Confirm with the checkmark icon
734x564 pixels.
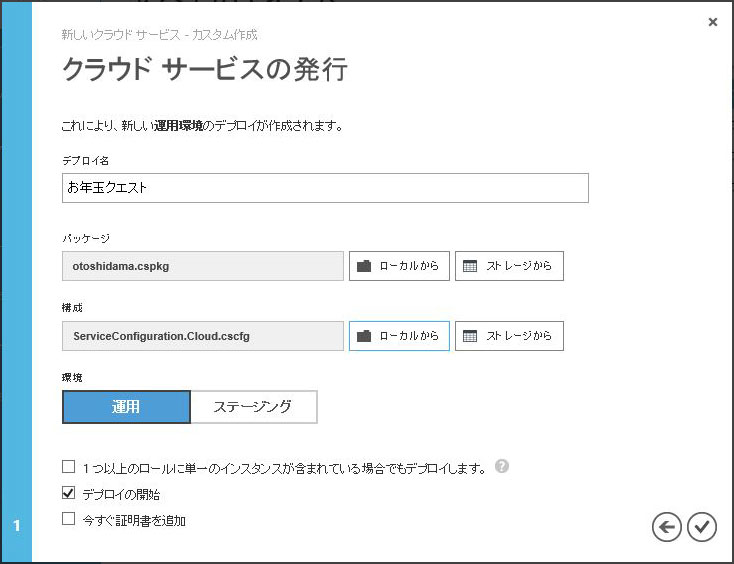[x=702, y=527]
